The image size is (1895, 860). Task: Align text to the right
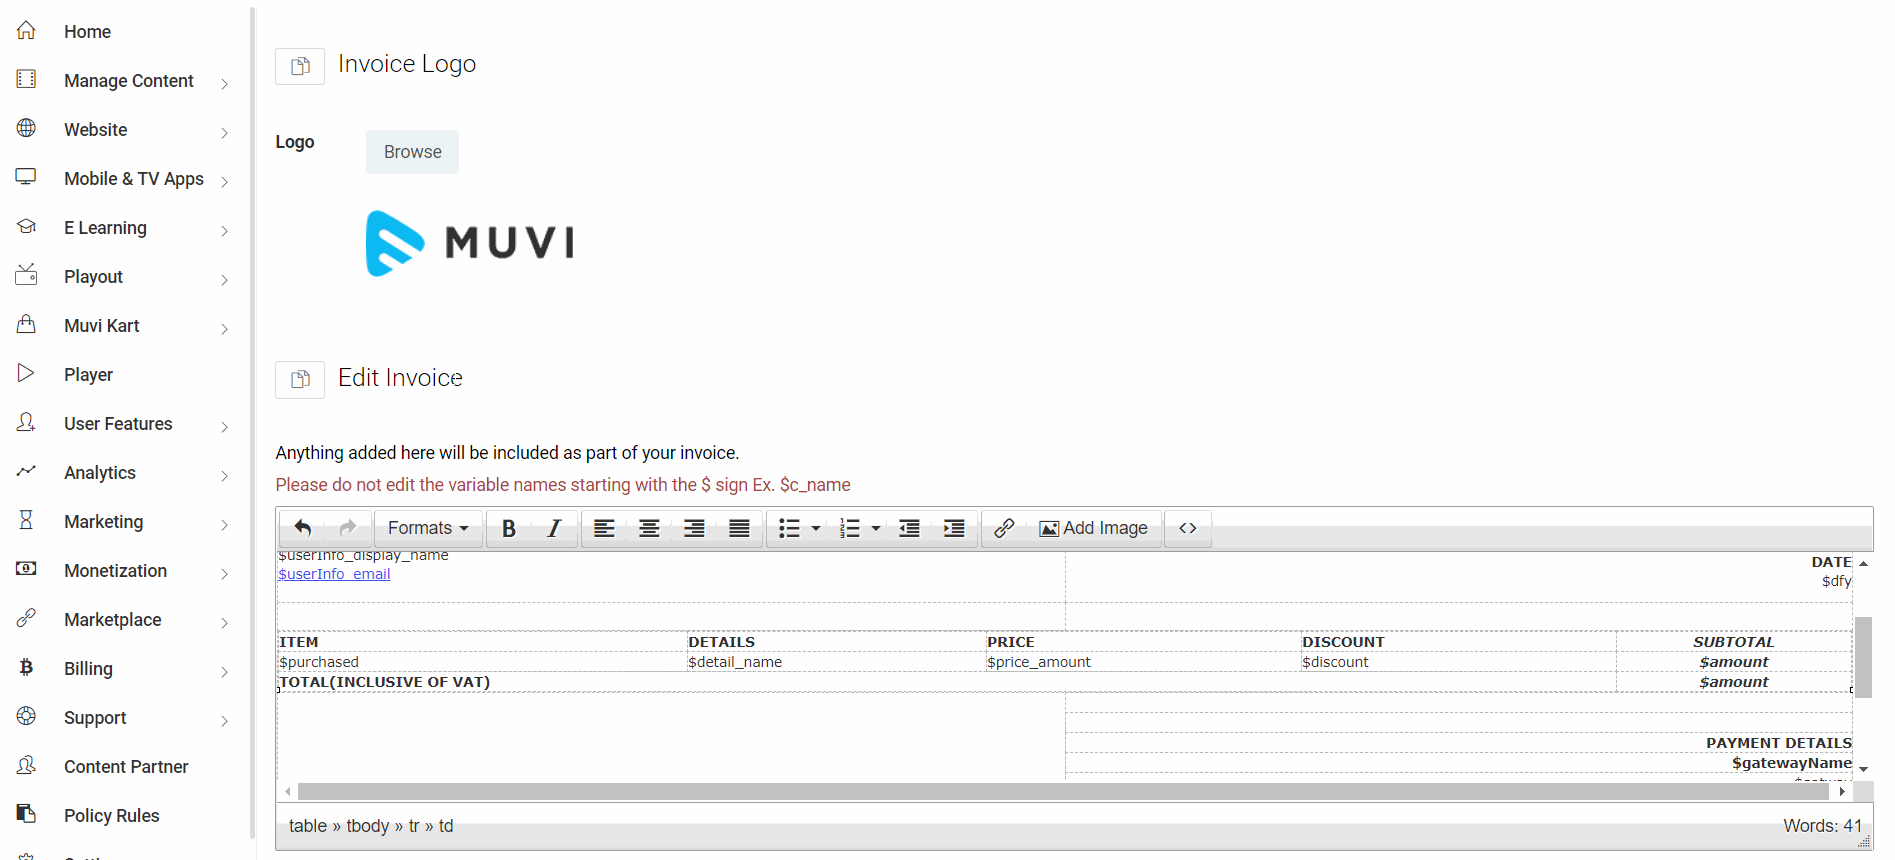[x=694, y=528]
